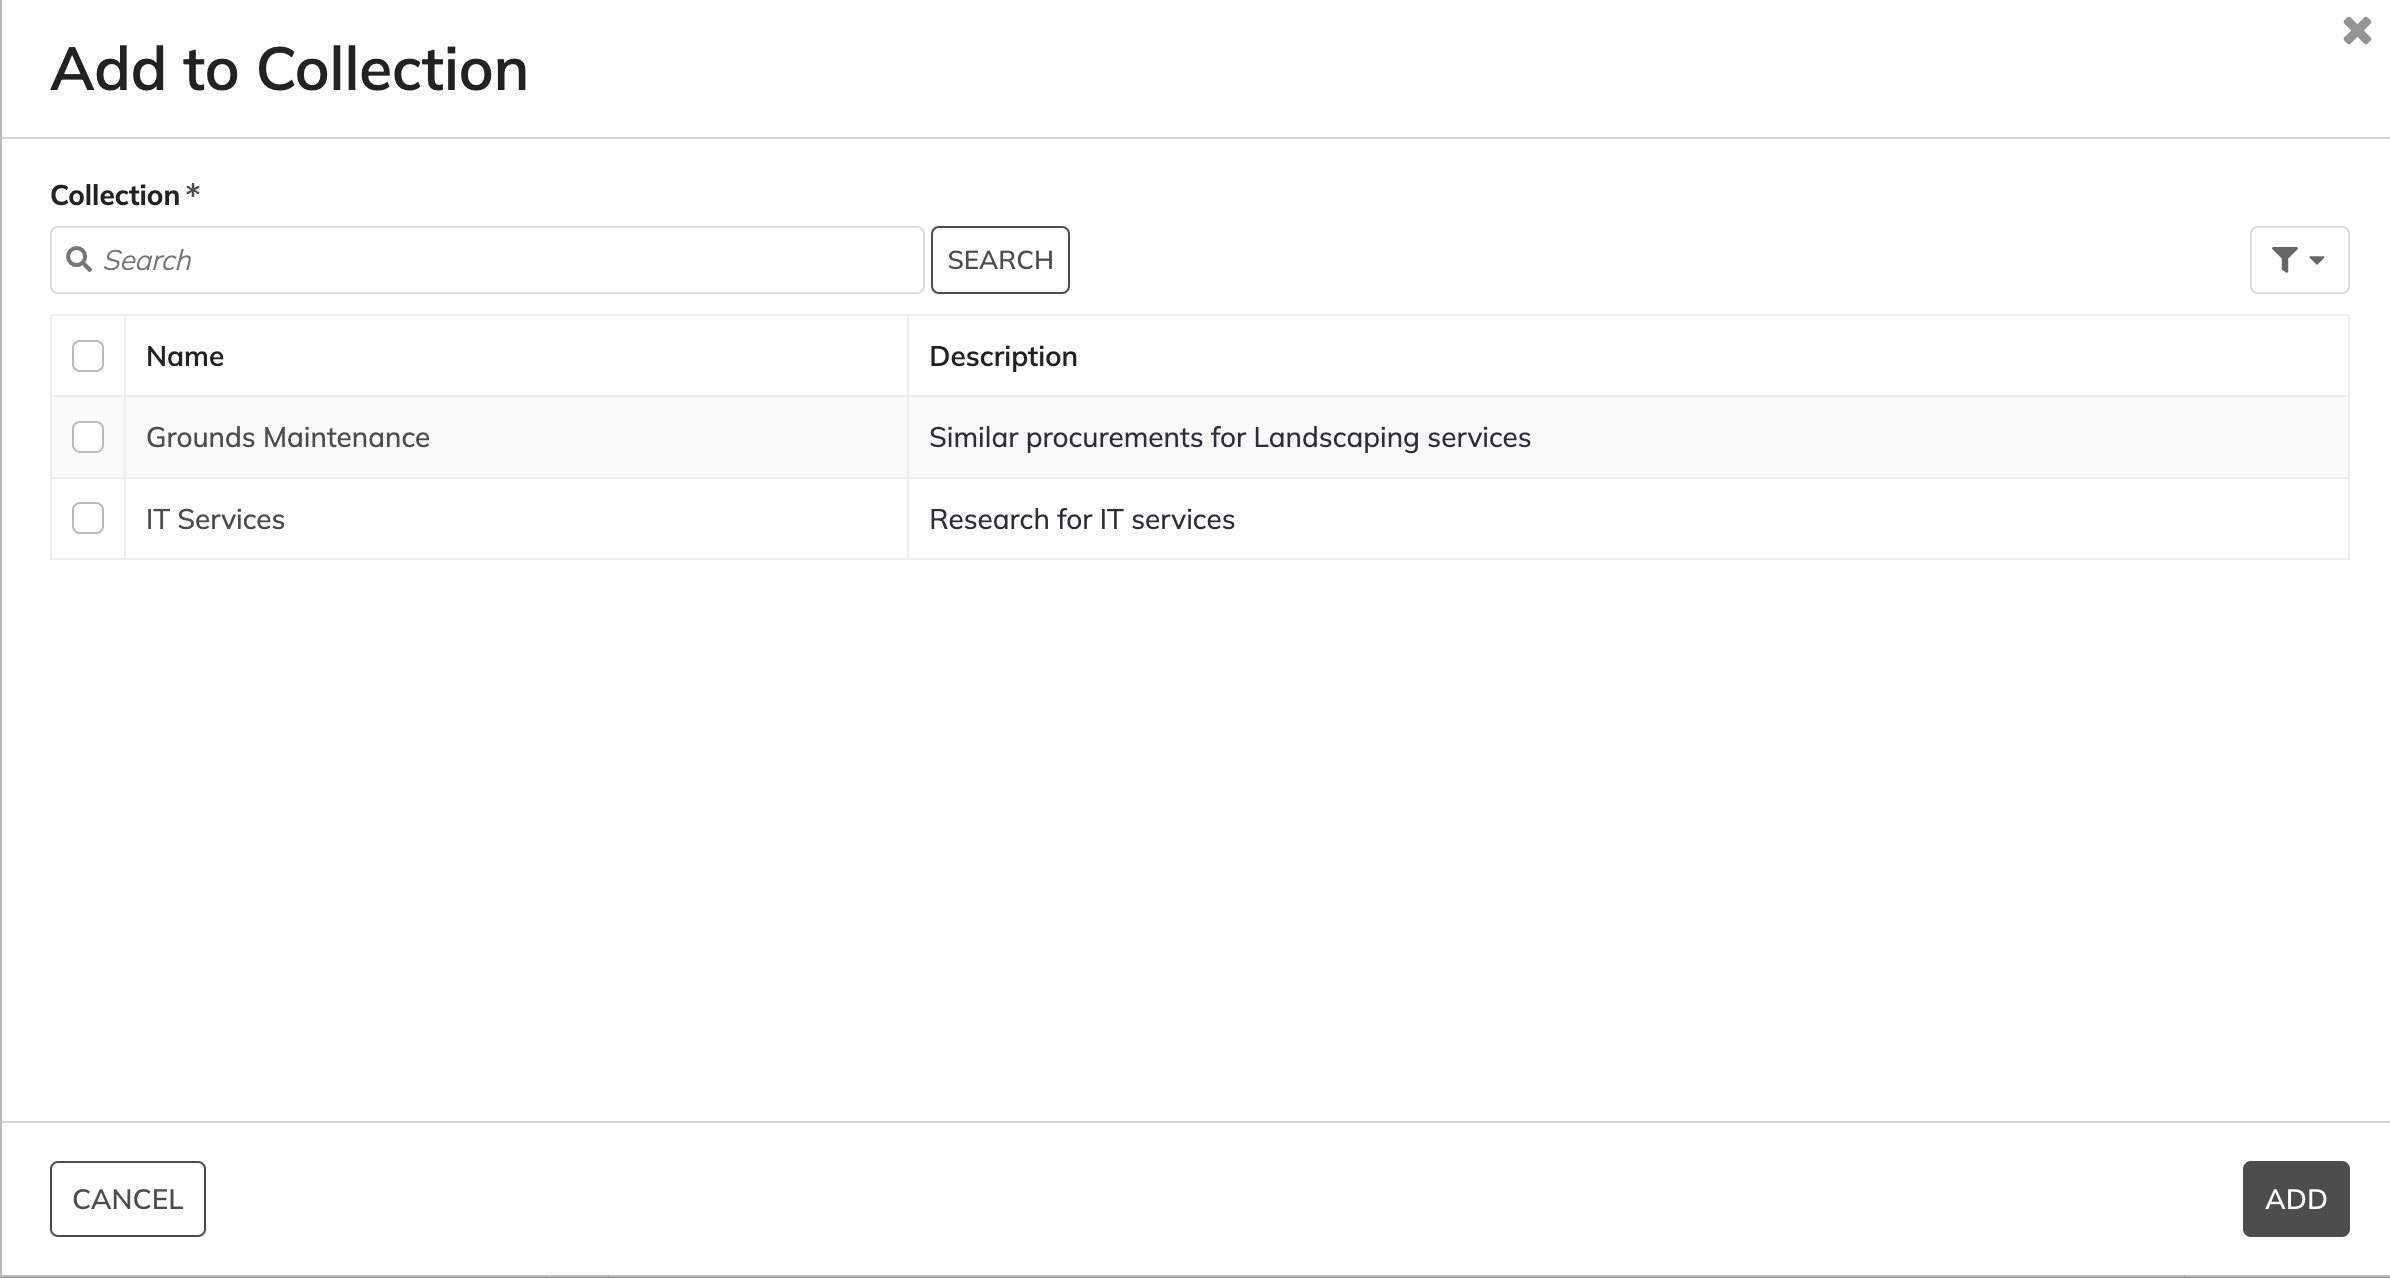
Task: Click the Collection search input field
Action: click(487, 260)
